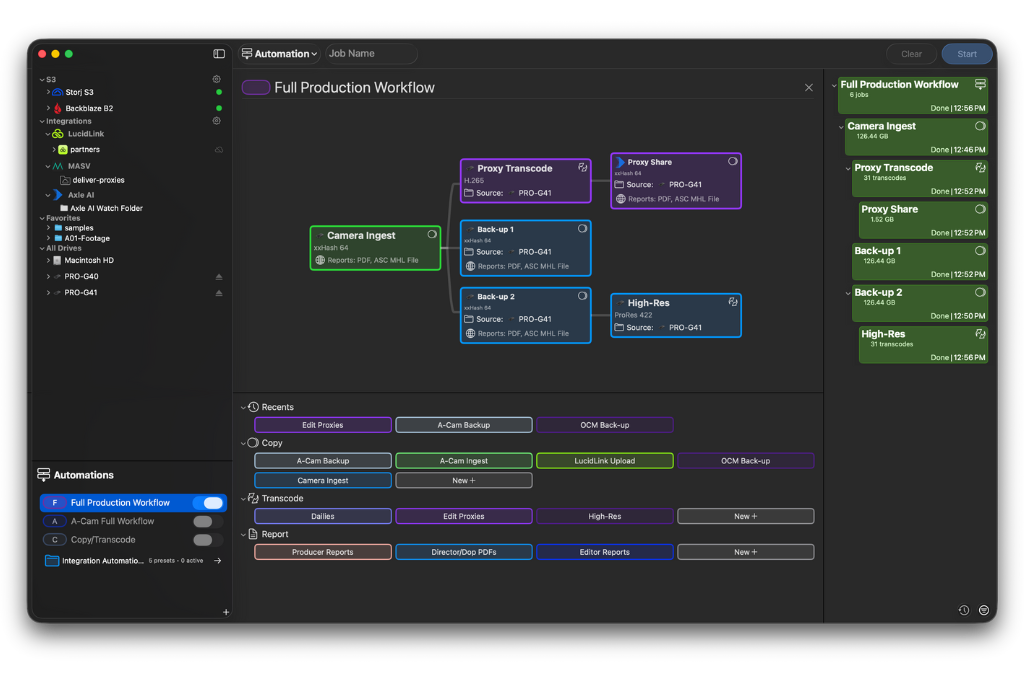The height and width of the screenshot is (683, 1024).
Task: Select the Backblaze B2 storage item
Action: (x=88, y=108)
